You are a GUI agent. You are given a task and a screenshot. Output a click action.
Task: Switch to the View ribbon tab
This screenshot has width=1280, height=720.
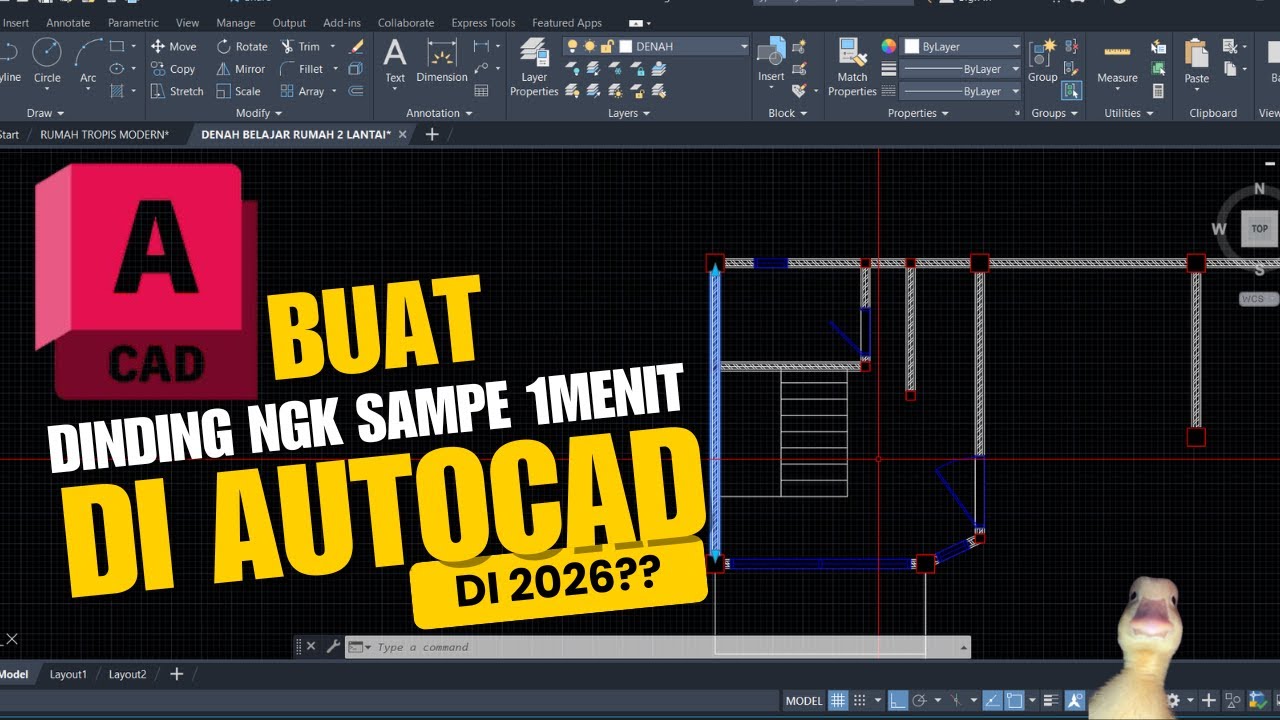click(187, 23)
